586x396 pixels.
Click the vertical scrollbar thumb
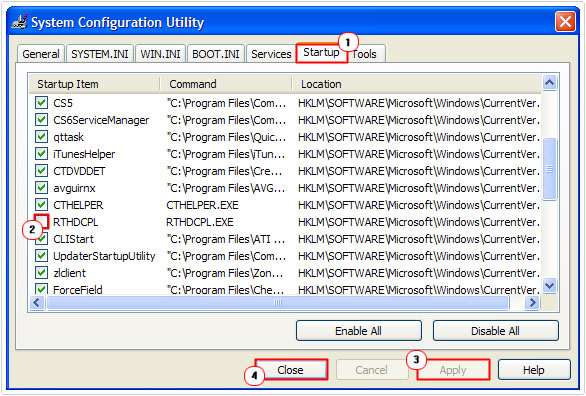coord(549,169)
